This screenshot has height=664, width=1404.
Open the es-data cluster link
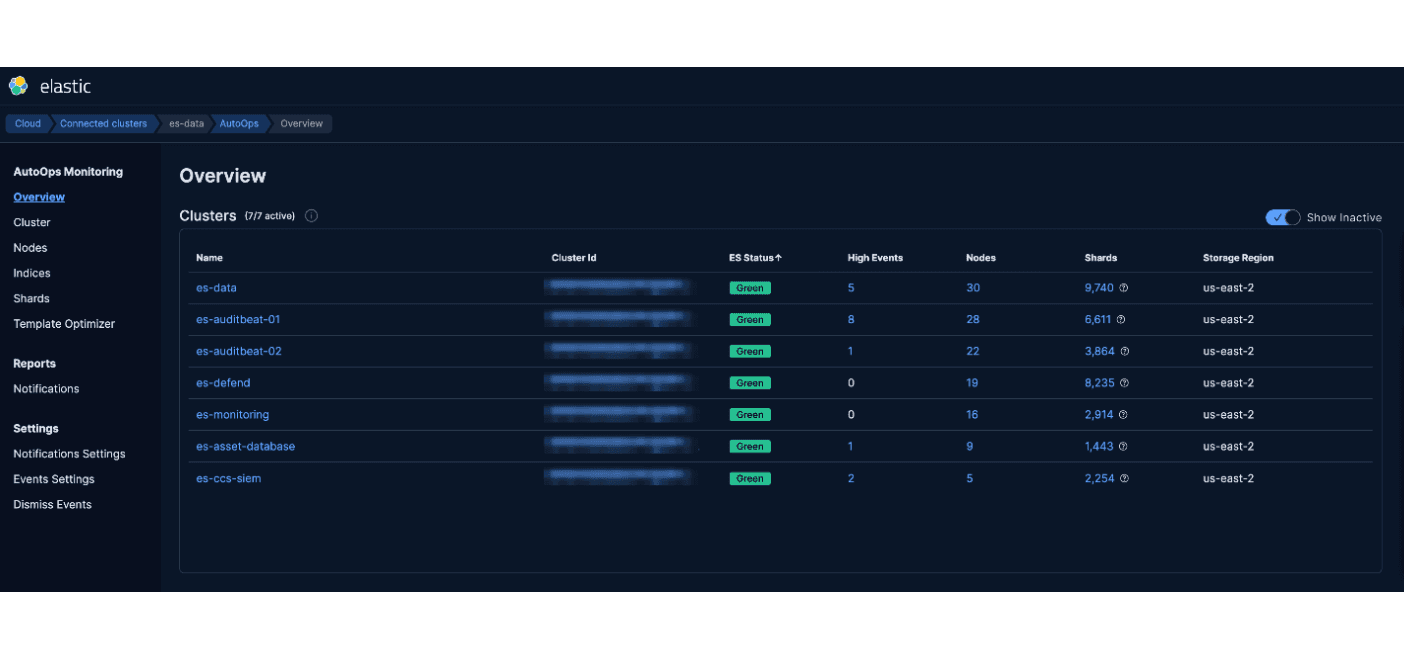coord(216,287)
